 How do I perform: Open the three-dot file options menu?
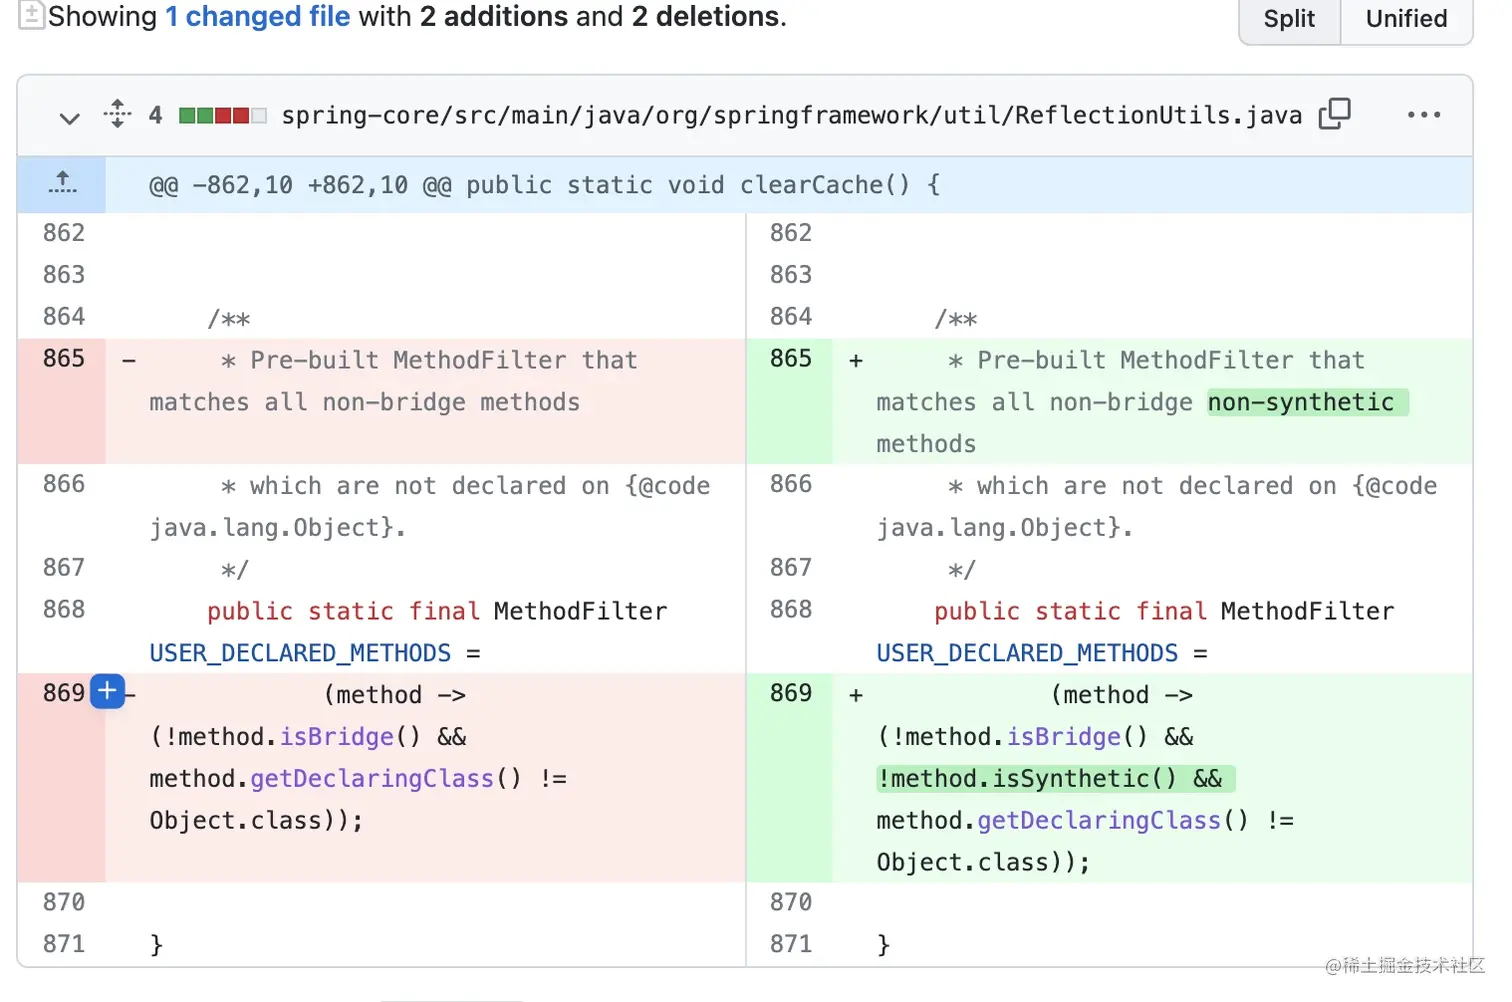coord(1423,115)
